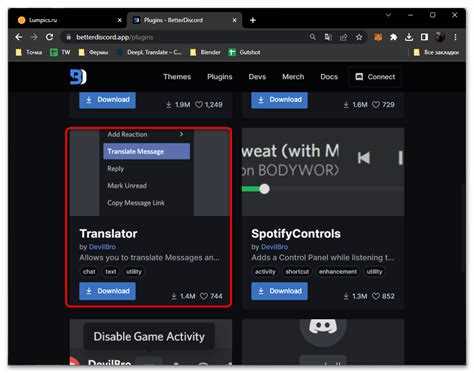
Task: Click Download above the Translator card
Action: [107, 100]
